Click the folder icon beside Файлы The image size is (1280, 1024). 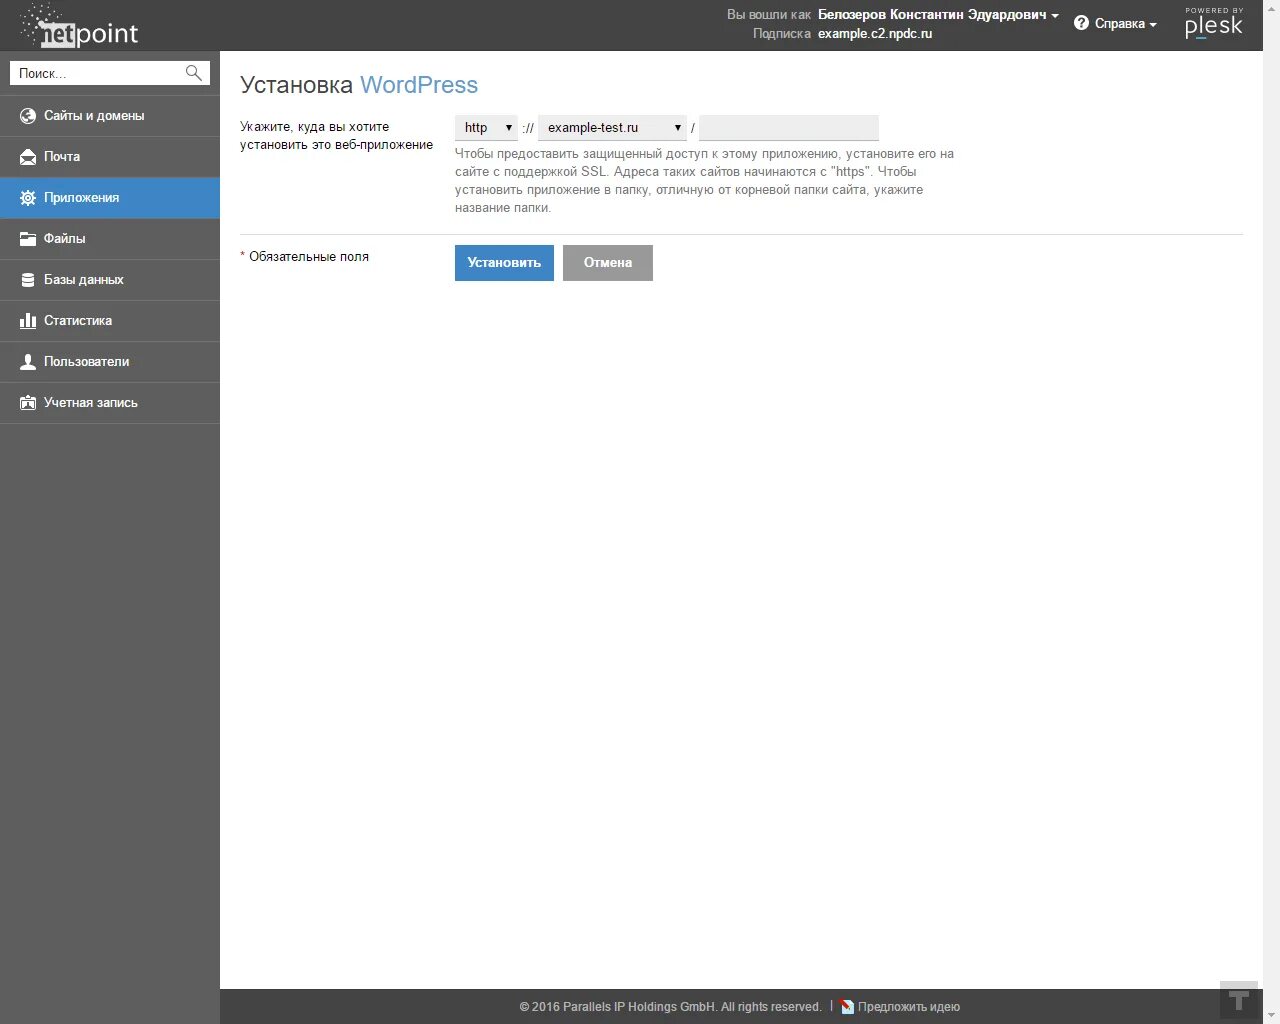(28, 239)
